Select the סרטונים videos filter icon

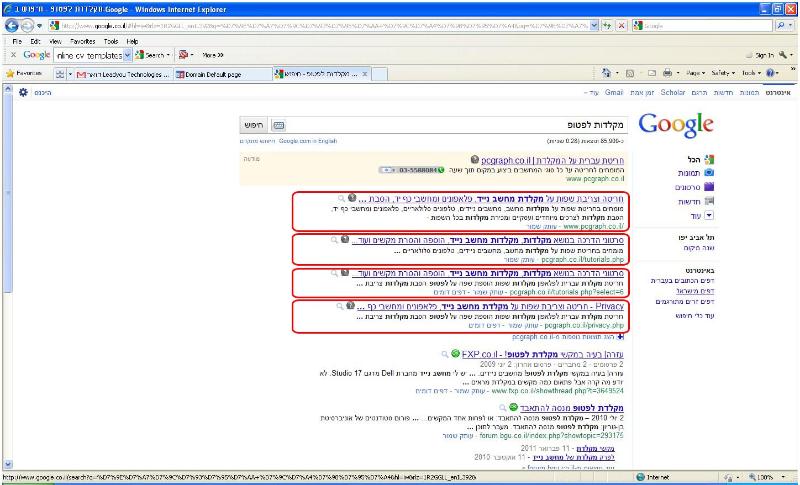[709, 187]
